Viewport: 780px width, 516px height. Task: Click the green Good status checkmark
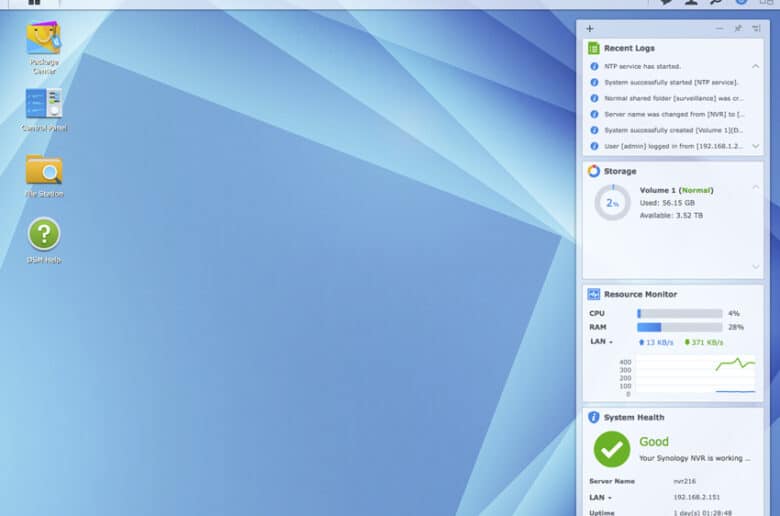(612, 449)
